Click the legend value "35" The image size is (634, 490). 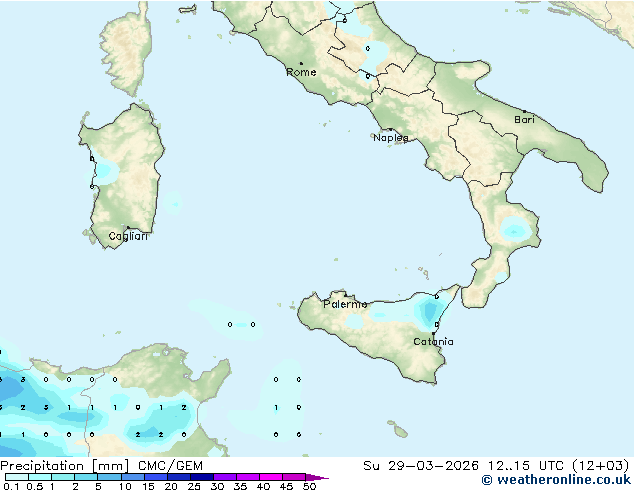pos(240,486)
